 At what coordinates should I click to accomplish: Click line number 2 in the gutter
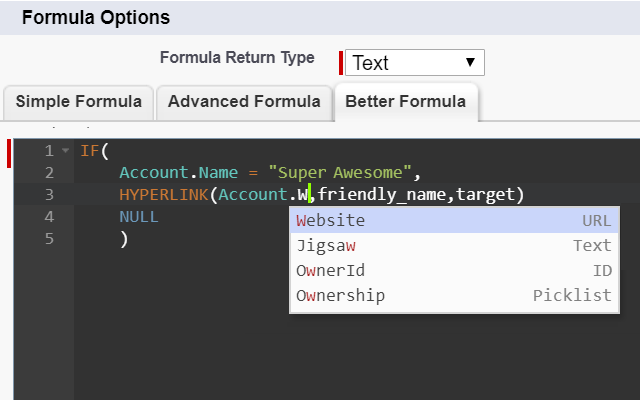pos(49,173)
